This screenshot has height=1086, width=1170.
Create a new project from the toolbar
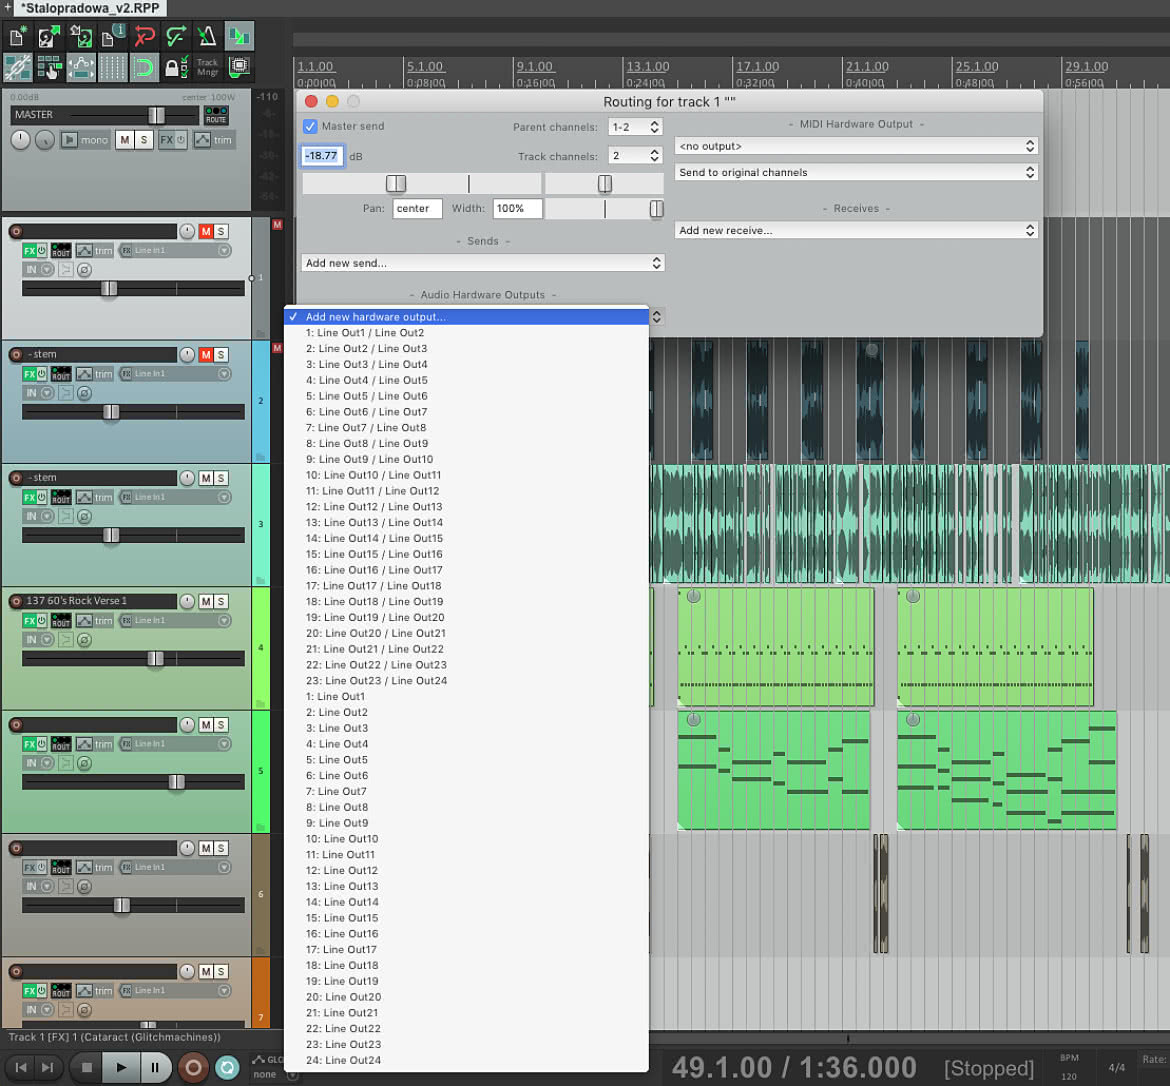coord(17,37)
